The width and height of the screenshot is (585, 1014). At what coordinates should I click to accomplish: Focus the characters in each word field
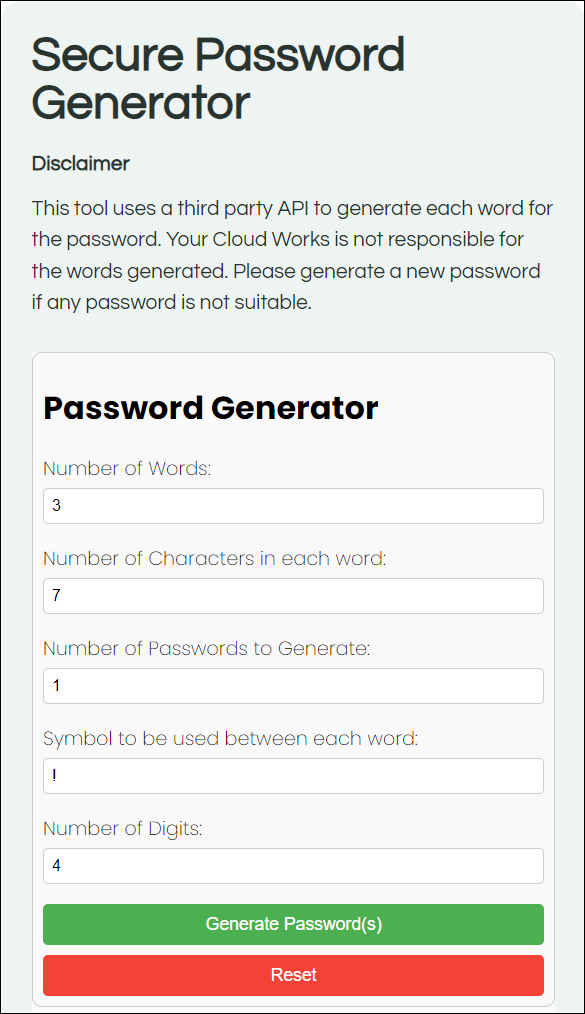pyautogui.click(x=293, y=596)
